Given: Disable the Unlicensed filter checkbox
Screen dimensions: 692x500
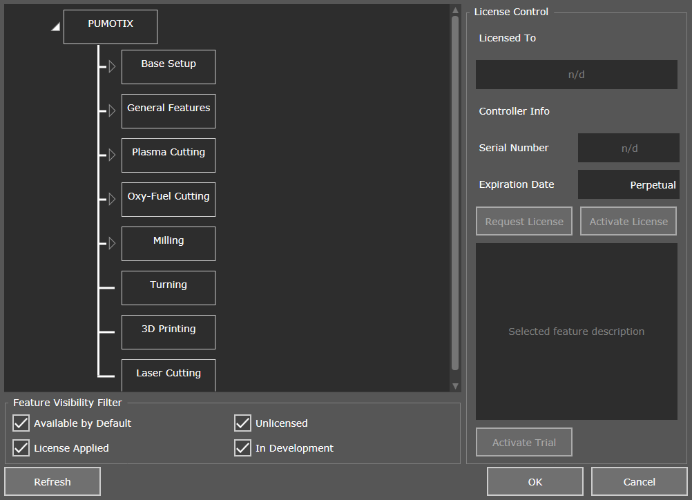Looking at the screenshot, I should pos(243,423).
